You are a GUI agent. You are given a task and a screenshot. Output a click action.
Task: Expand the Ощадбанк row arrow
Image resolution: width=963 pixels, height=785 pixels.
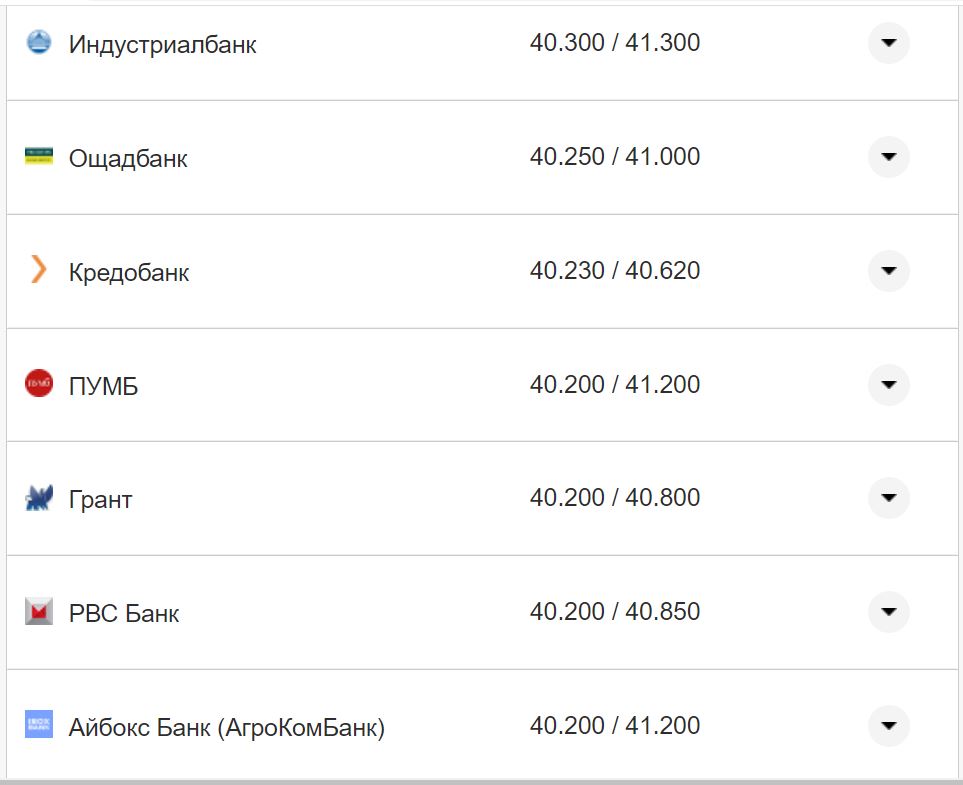(x=888, y=157)
